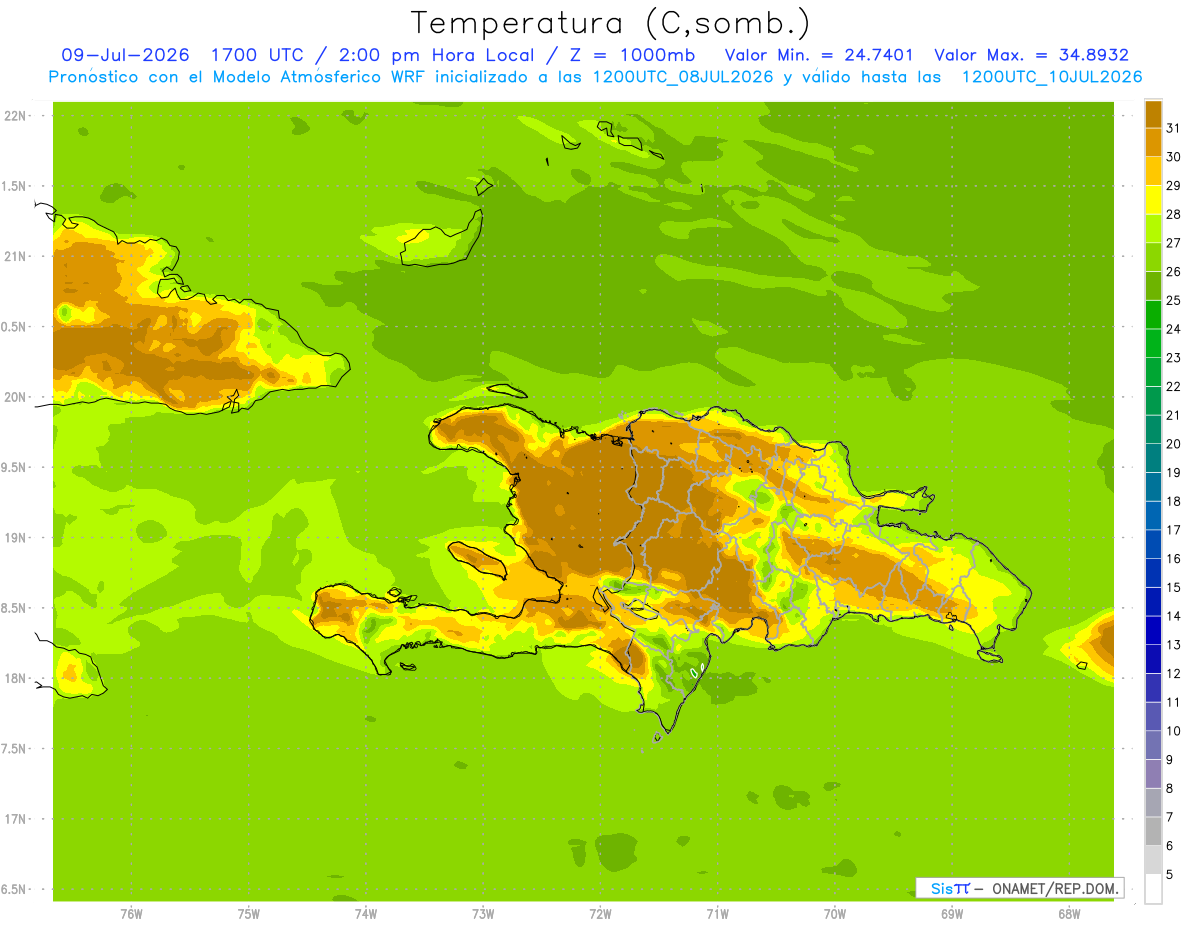Click the '19N' latitude axis label
The width and height of the screenshot is (1200, 927).
click(15, 538)
